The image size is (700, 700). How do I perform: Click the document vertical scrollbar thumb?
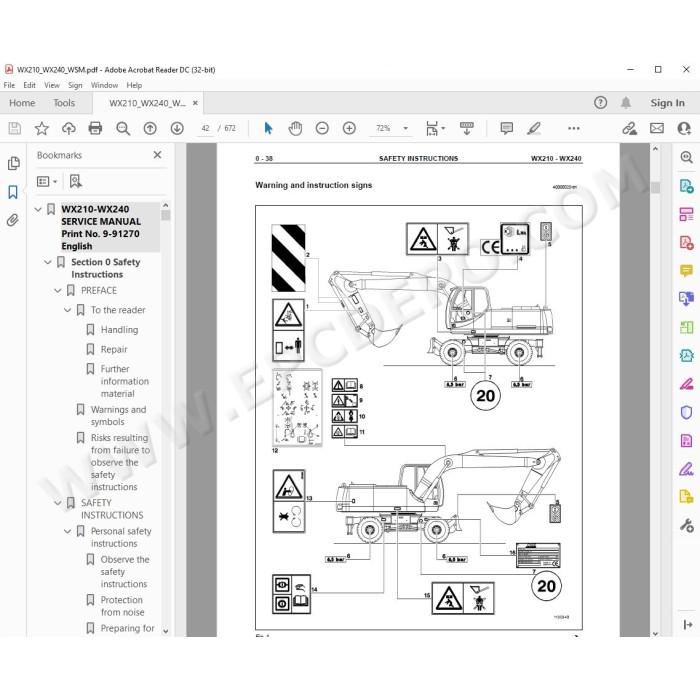coord(655,187)
